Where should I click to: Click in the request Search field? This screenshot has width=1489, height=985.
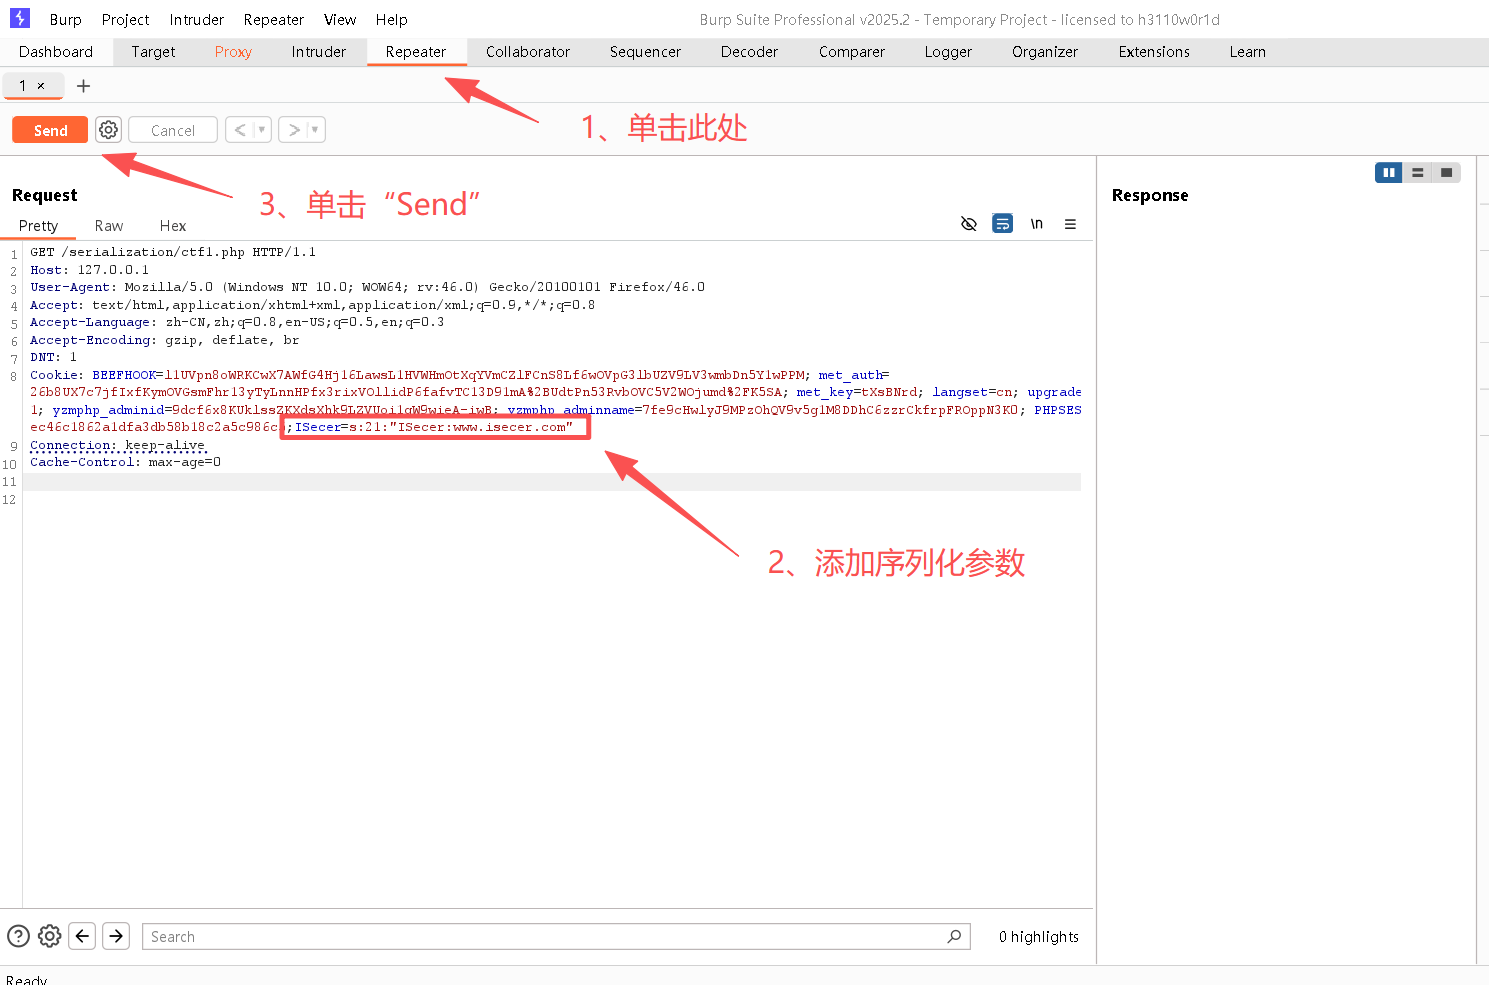pyautogui.click(x=556, y=936)
